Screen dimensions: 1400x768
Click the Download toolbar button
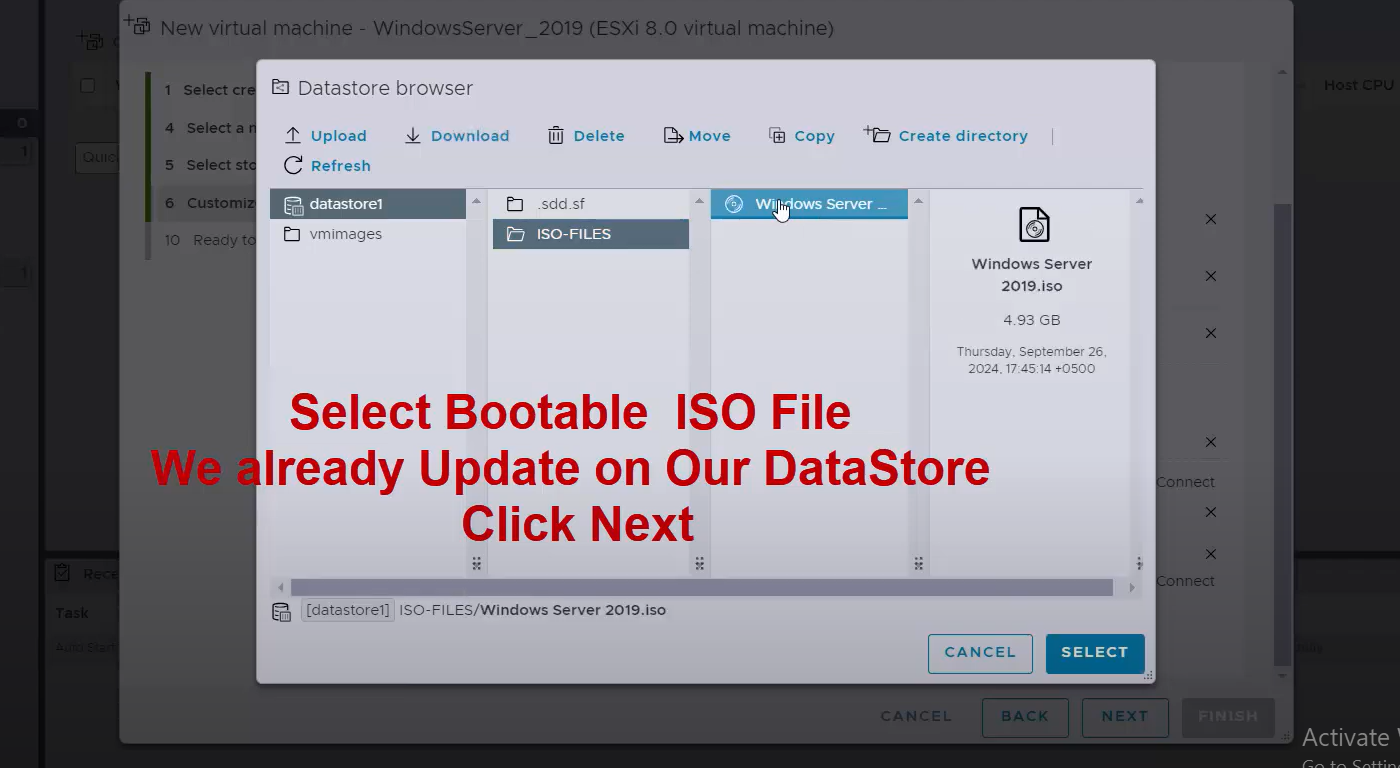[x=458, y=136]
